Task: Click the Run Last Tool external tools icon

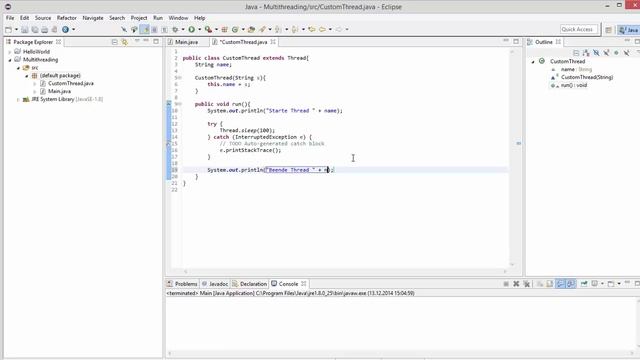Action: [208, 29]
